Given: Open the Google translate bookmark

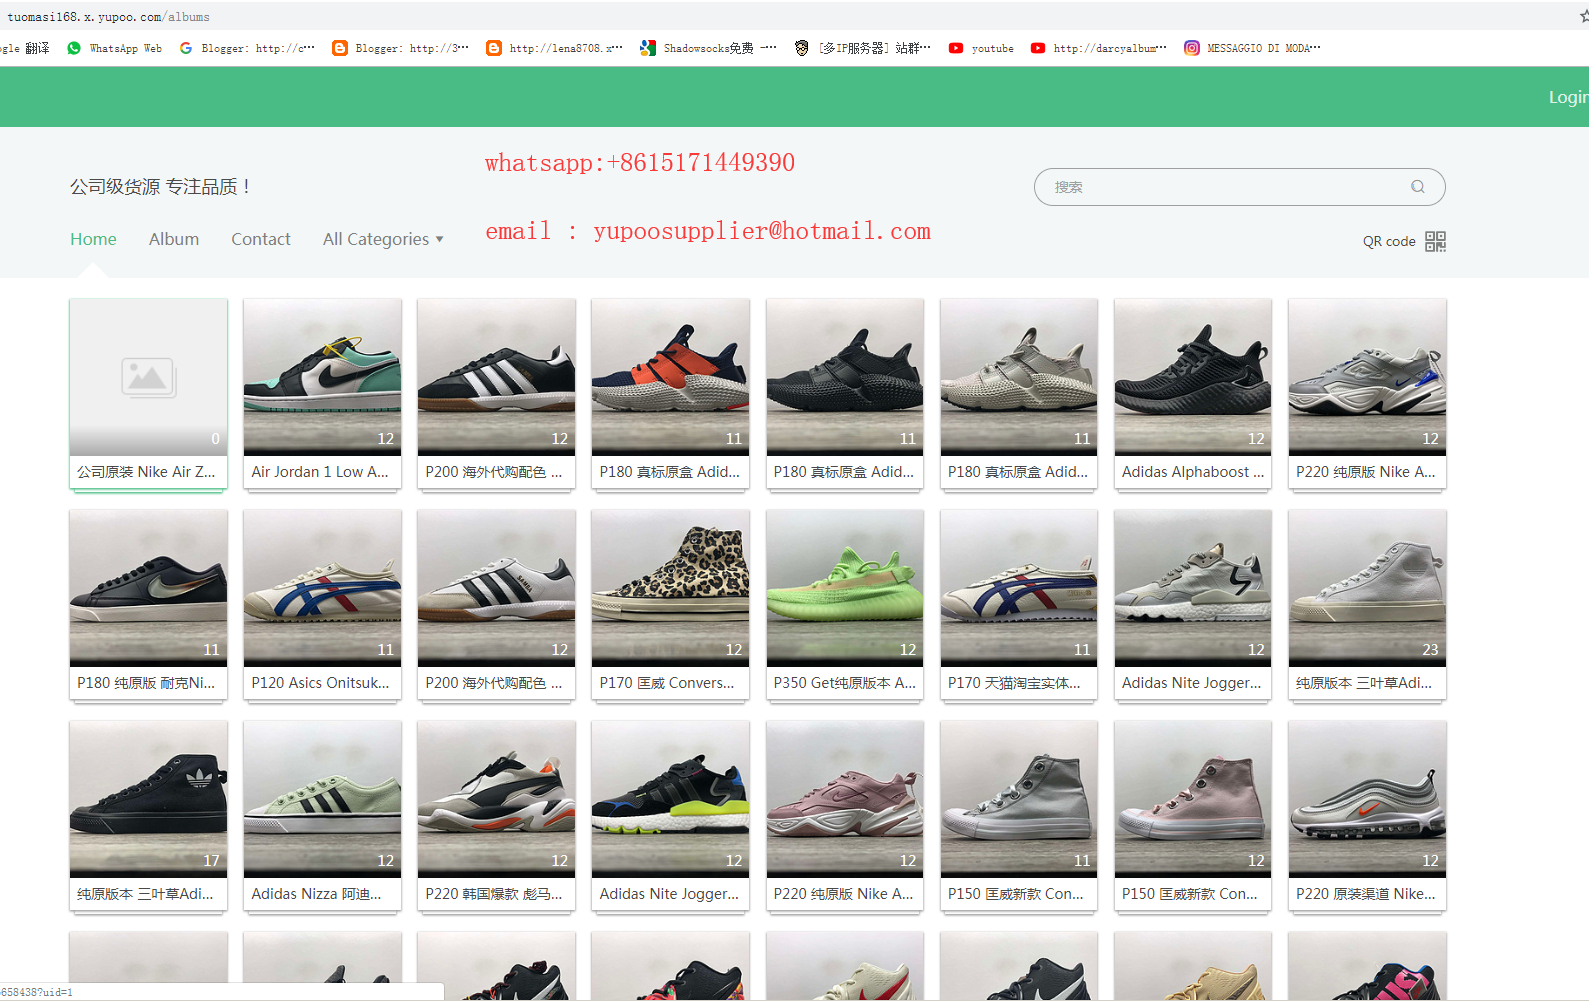Looking at the screenshot, I should tap(25, 48).
